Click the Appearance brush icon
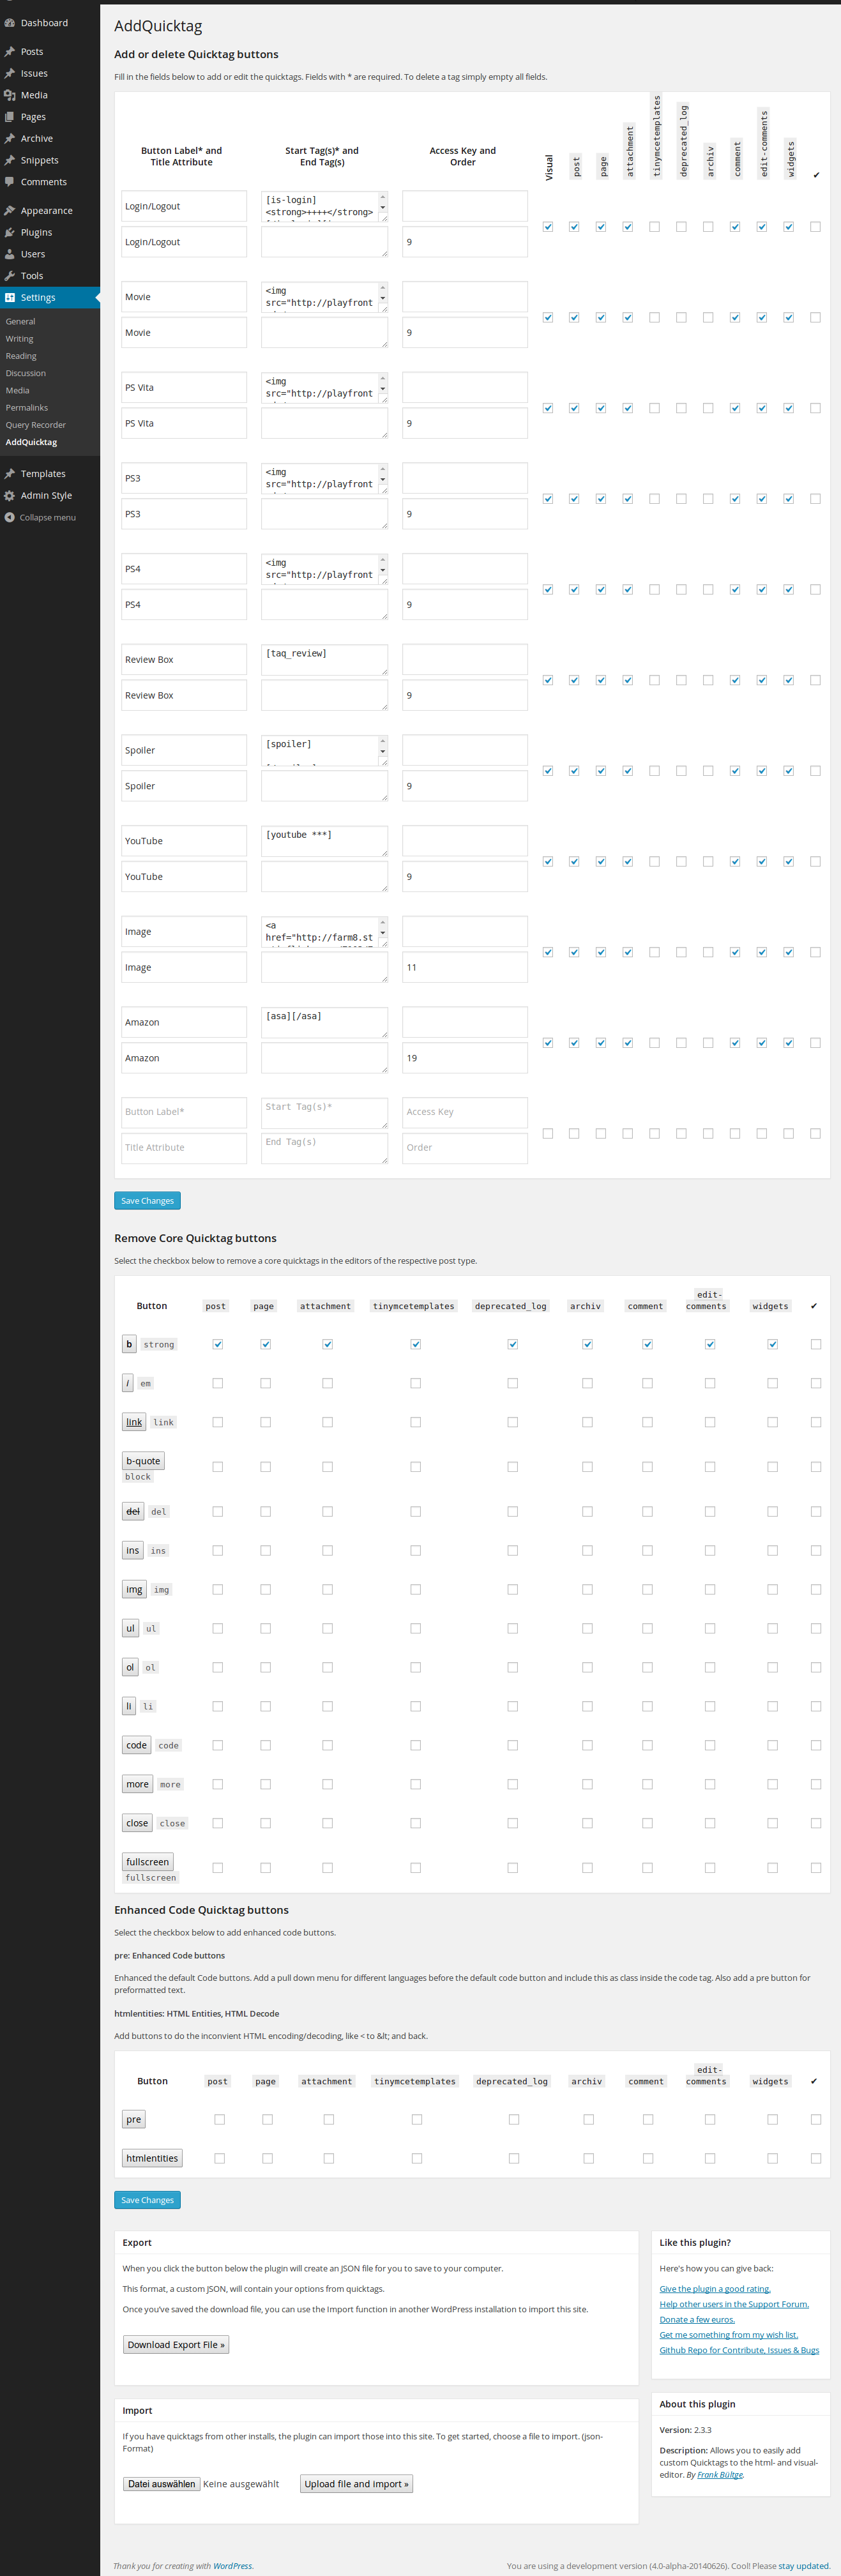This screenshot has width=841, height=2576. coord(10,211)
